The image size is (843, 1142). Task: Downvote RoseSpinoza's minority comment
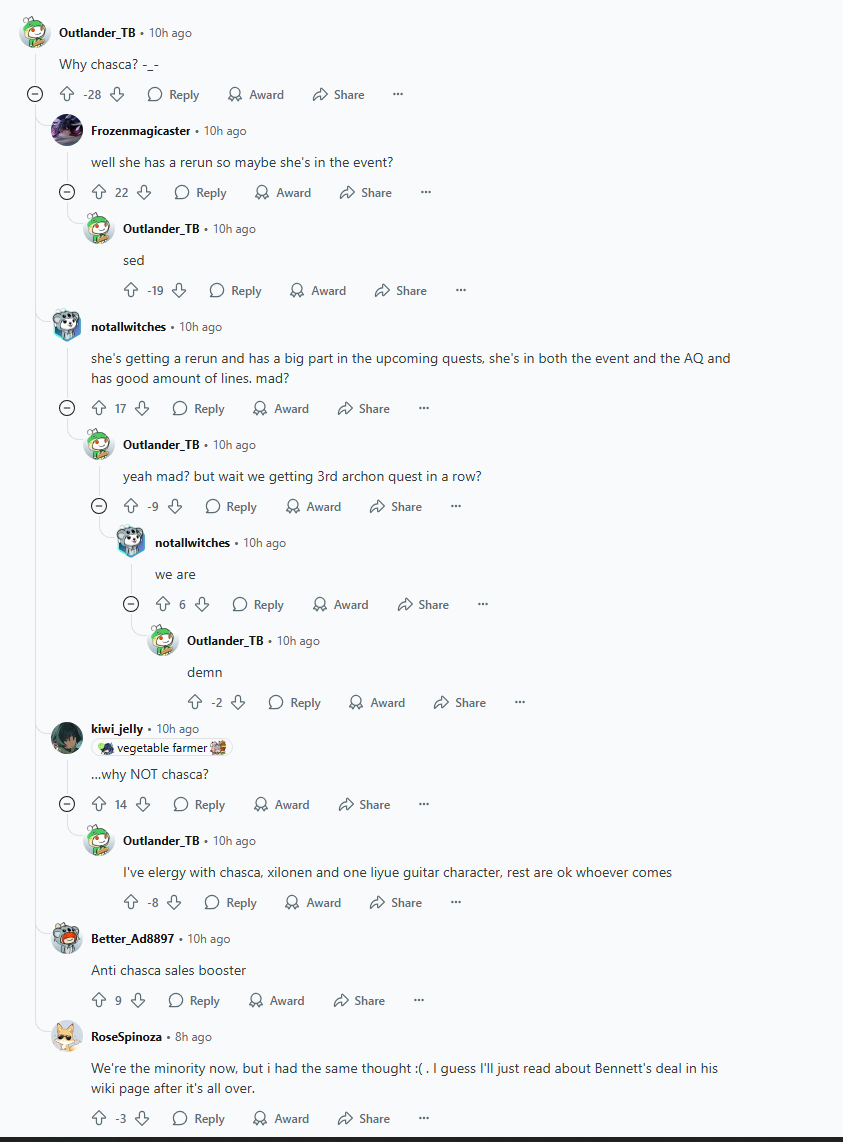(142, 1118)
